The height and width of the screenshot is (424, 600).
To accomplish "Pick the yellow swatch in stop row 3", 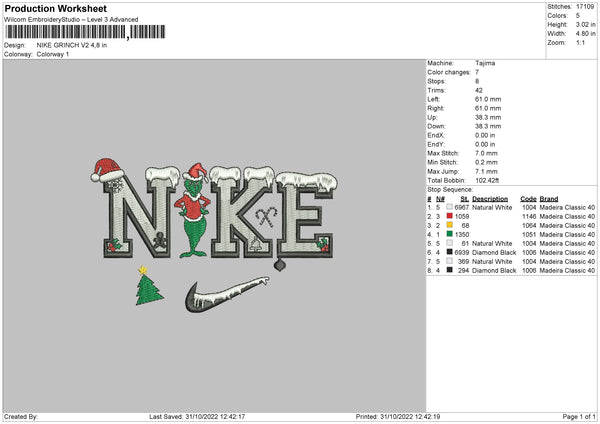I will click(449, 225).
